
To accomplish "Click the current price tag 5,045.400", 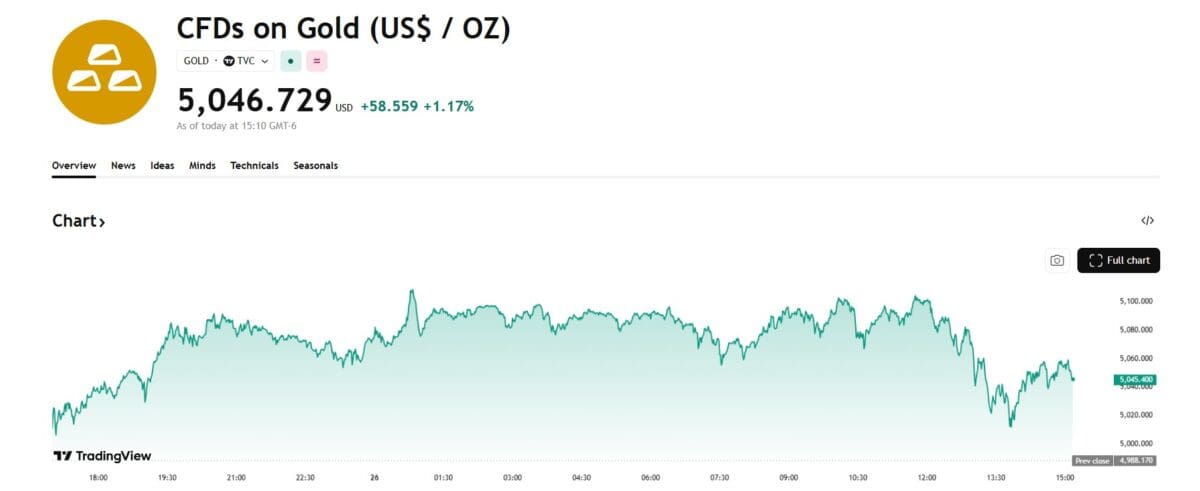I will (1135, 379).
